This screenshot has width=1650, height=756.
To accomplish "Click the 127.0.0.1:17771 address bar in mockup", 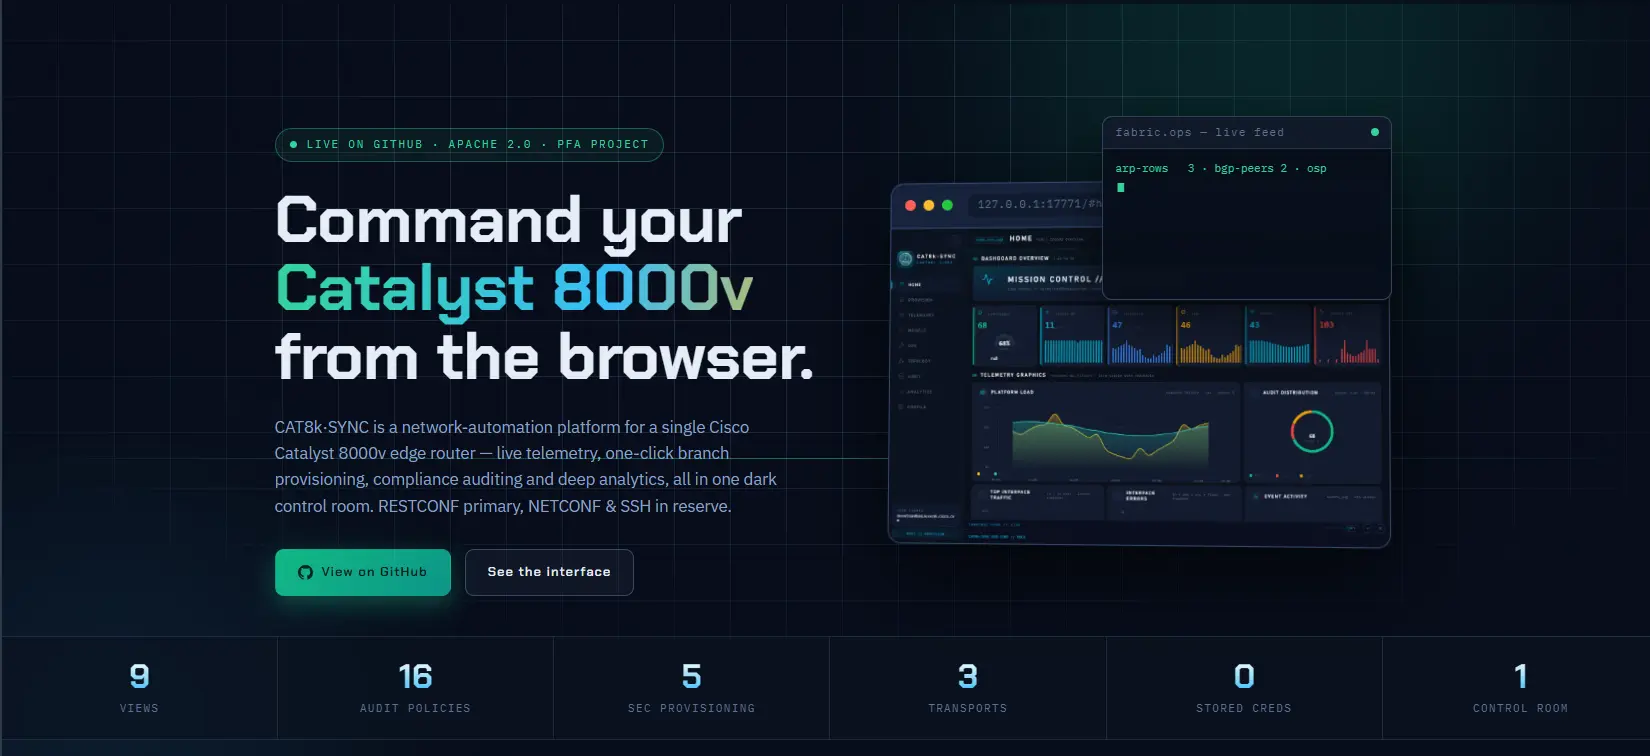I will [1036, 204].
